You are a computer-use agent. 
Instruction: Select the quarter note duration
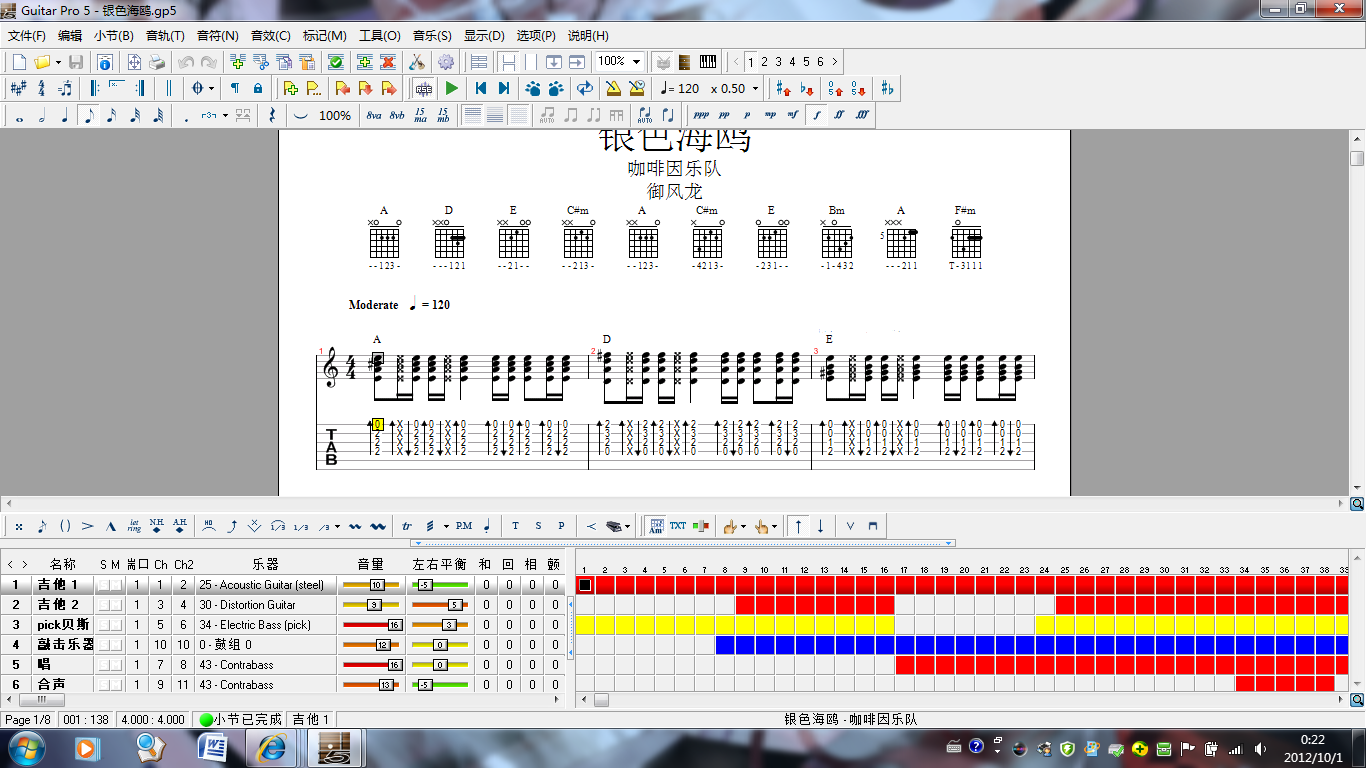[65, 115]
